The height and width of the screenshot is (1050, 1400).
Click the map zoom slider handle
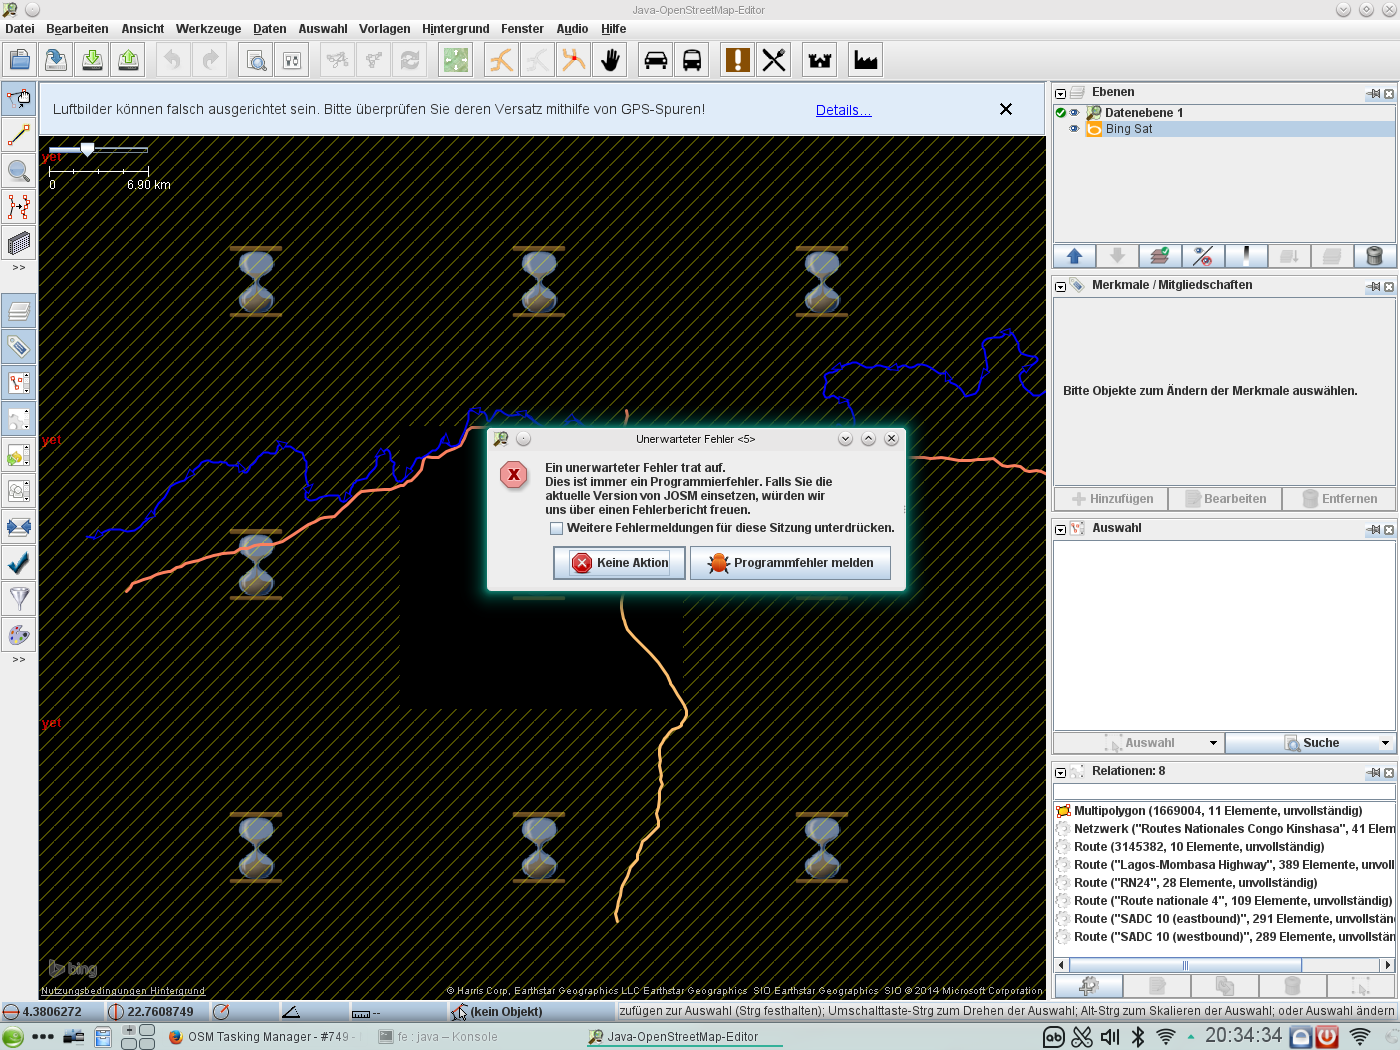tap(88, 149)
